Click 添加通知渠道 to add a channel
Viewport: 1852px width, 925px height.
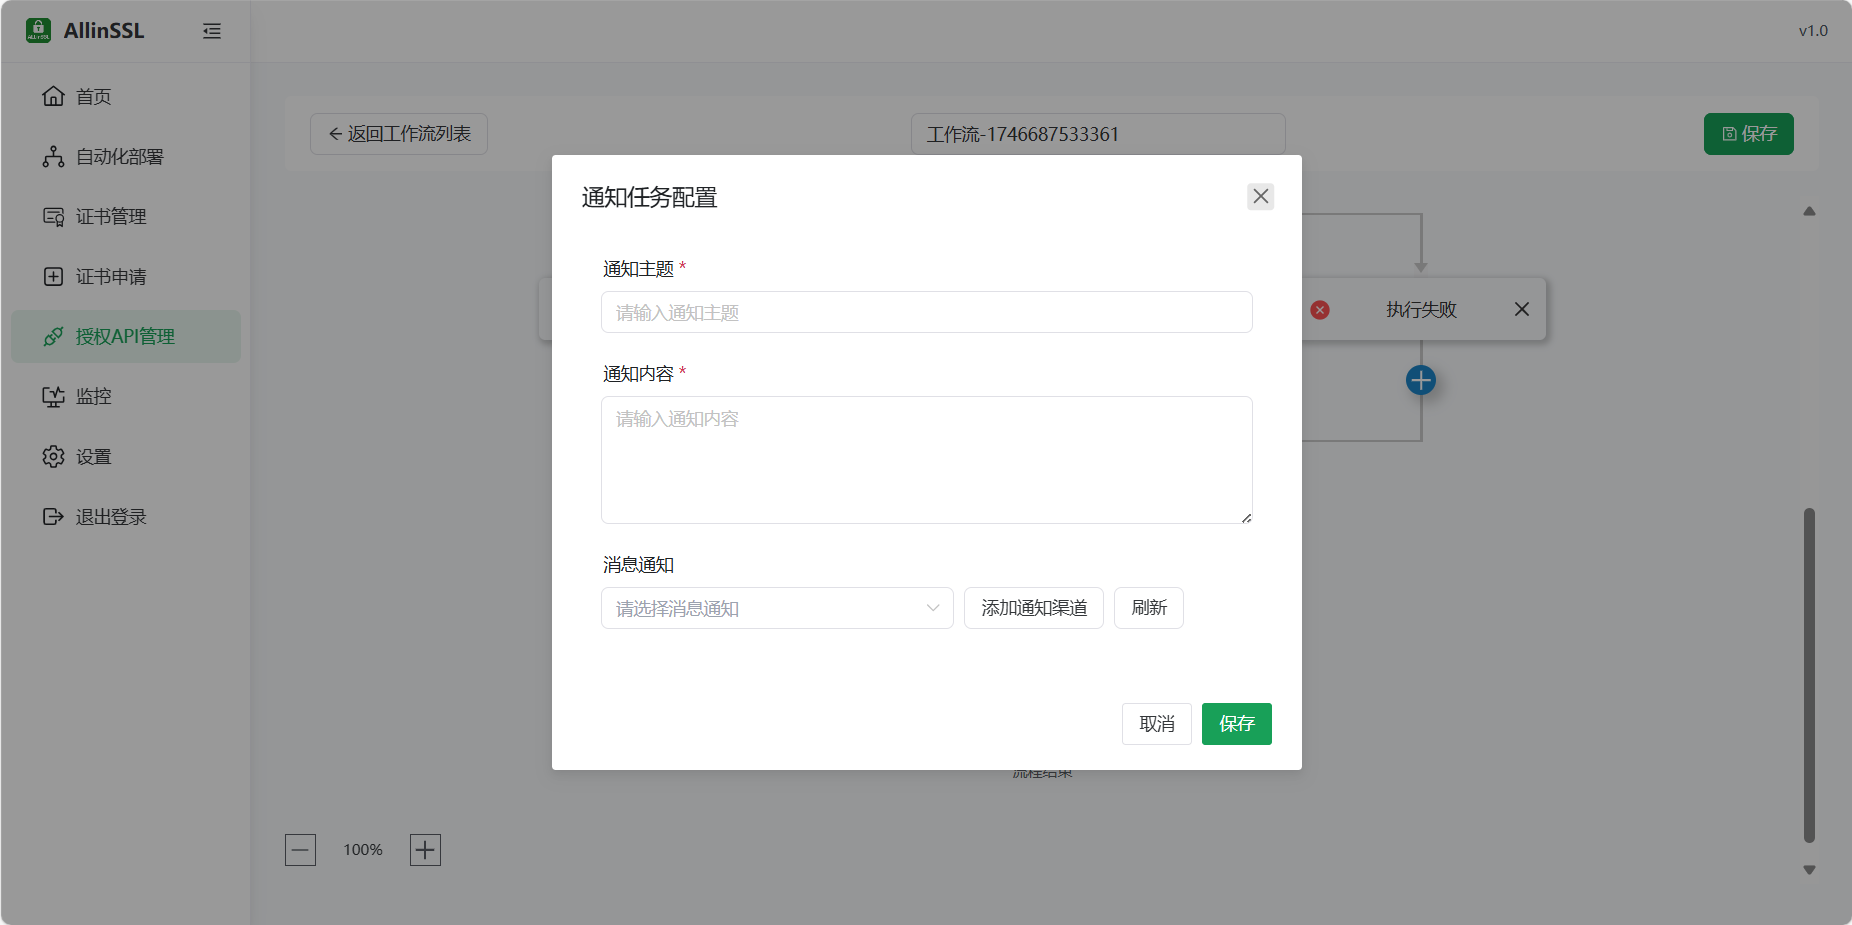1033,608
